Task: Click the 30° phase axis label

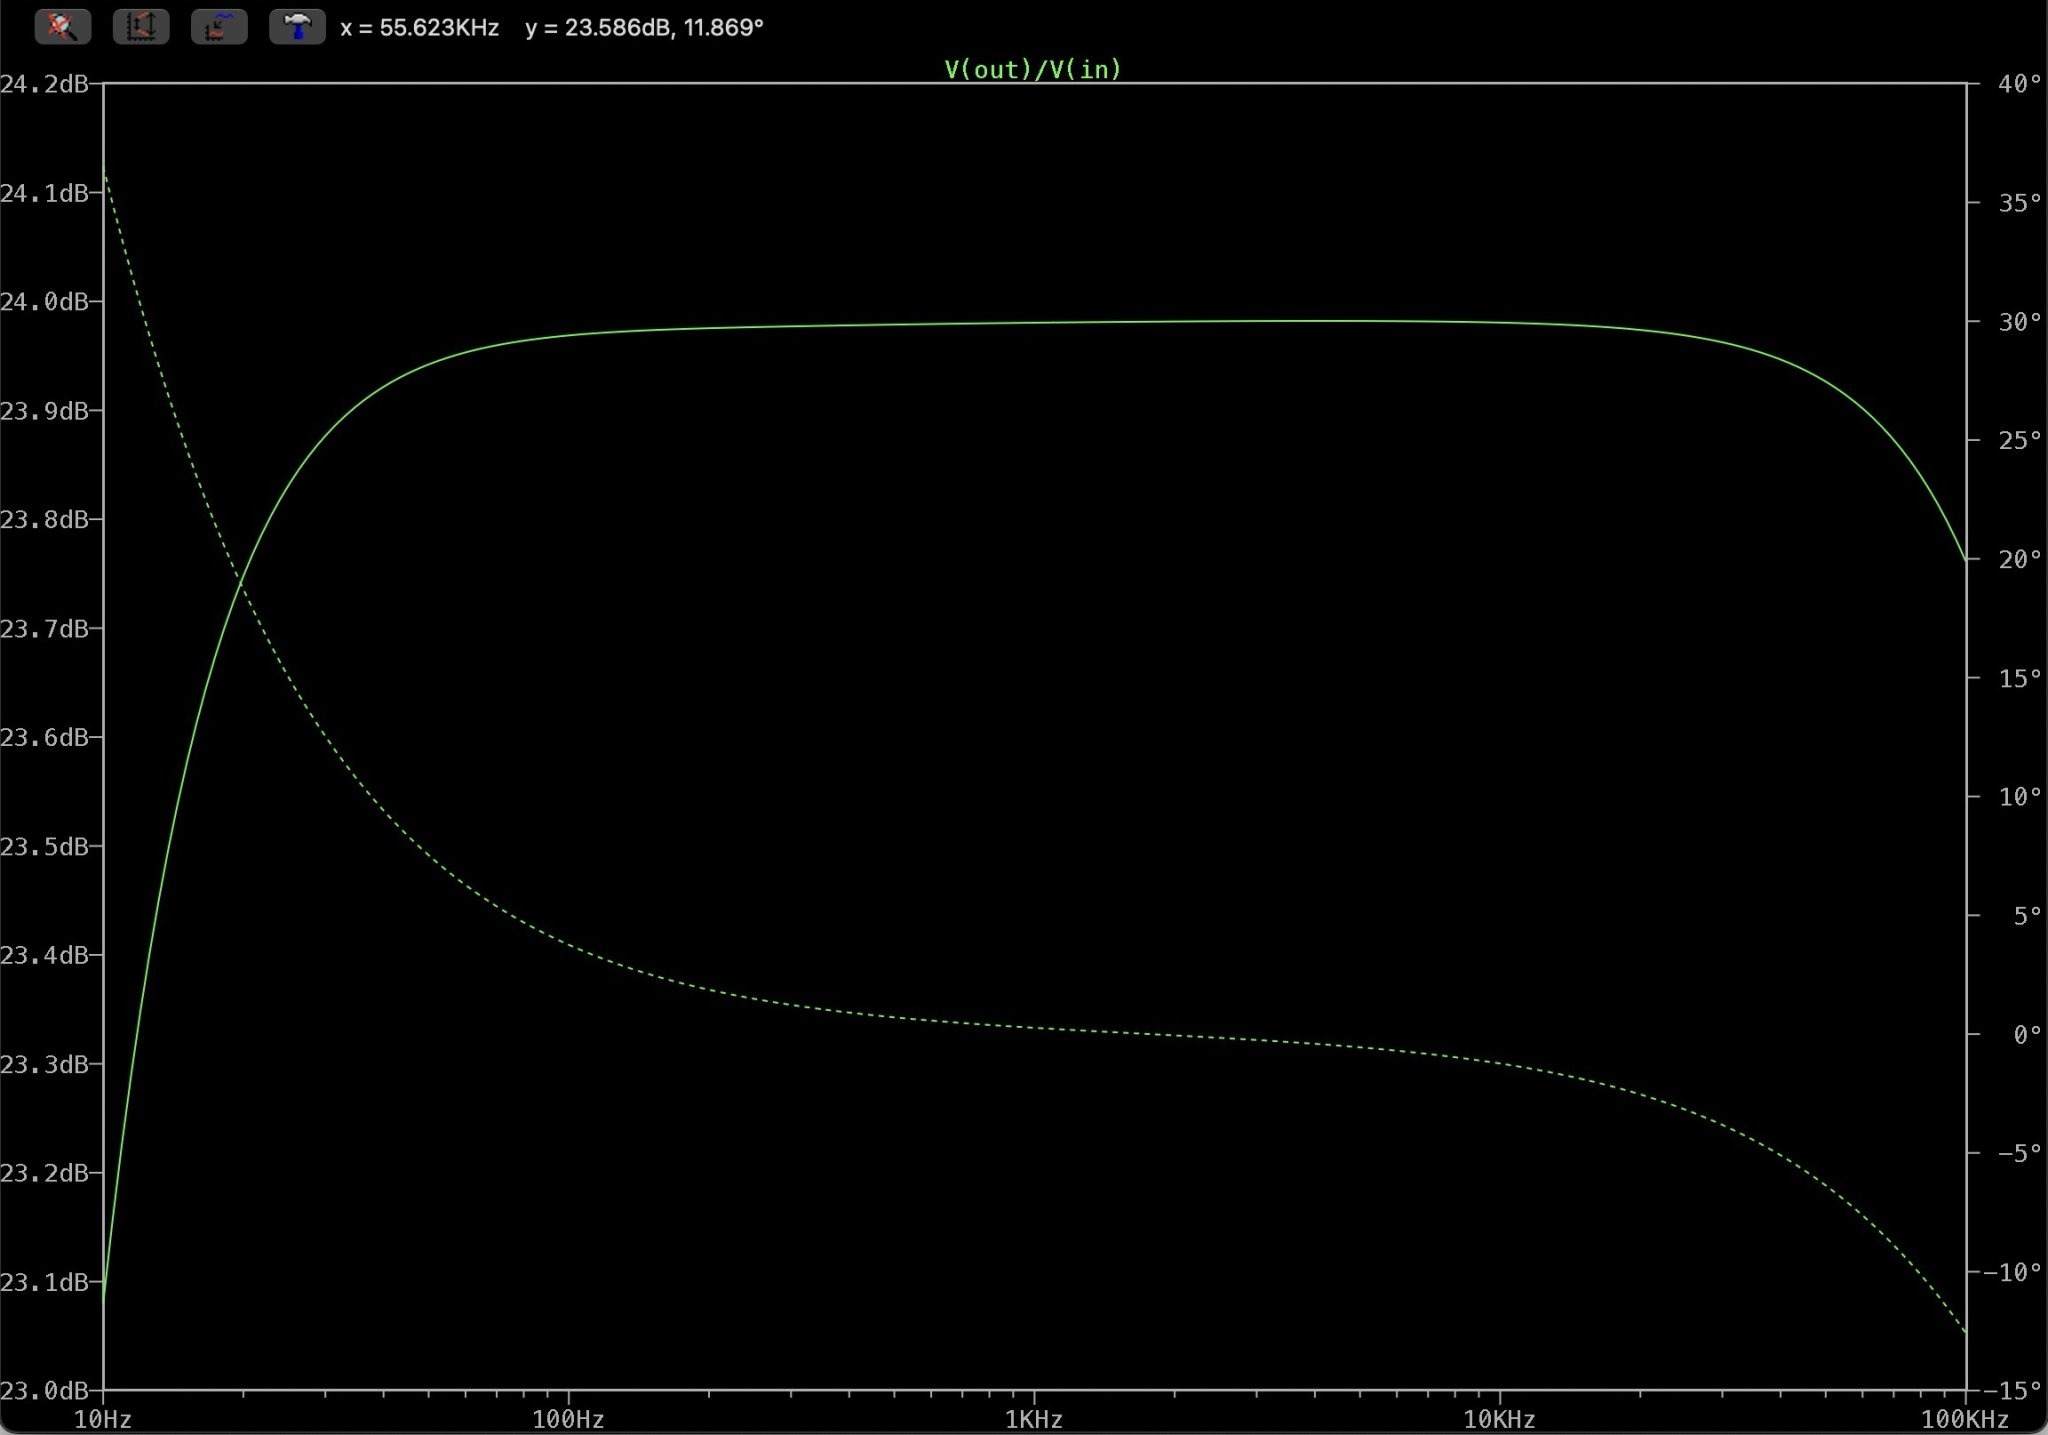Action: [2019, 322]
